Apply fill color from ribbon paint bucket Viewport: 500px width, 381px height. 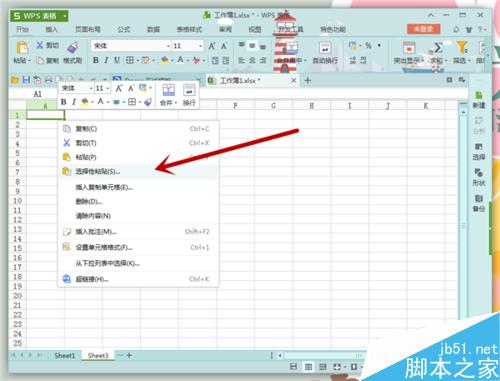pos(164,60)
